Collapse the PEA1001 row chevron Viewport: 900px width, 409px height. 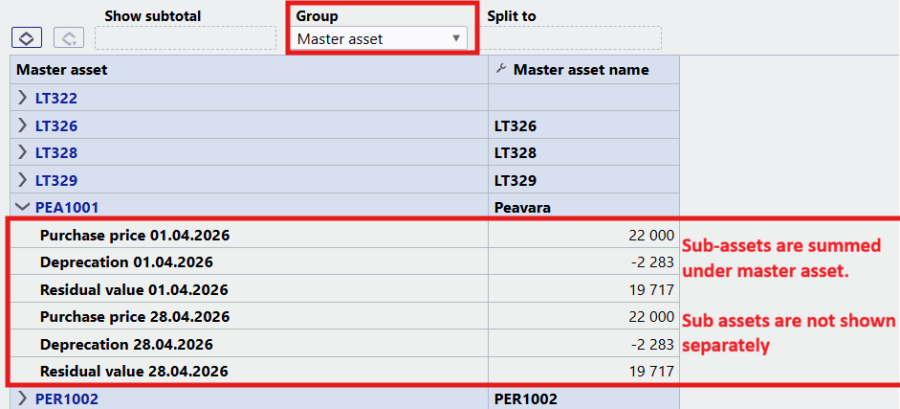point(23,207)
